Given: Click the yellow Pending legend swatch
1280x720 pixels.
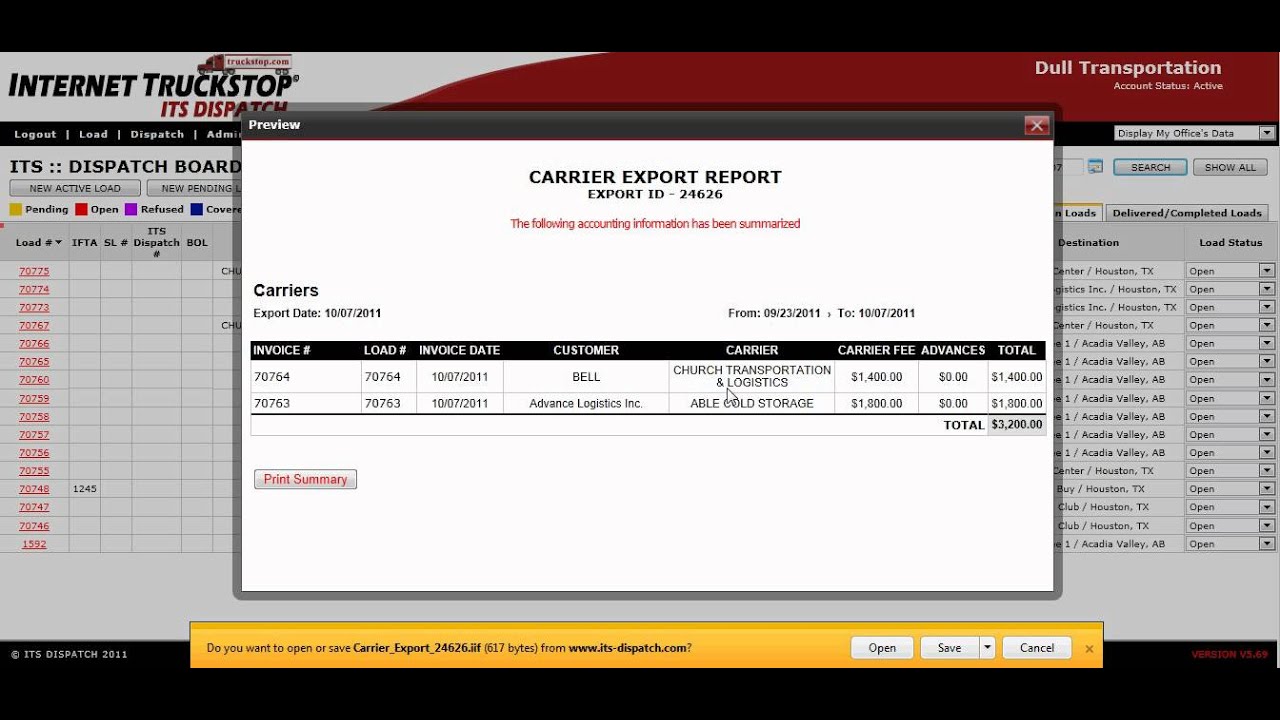Looking at the screenshot, I should 15,210.
